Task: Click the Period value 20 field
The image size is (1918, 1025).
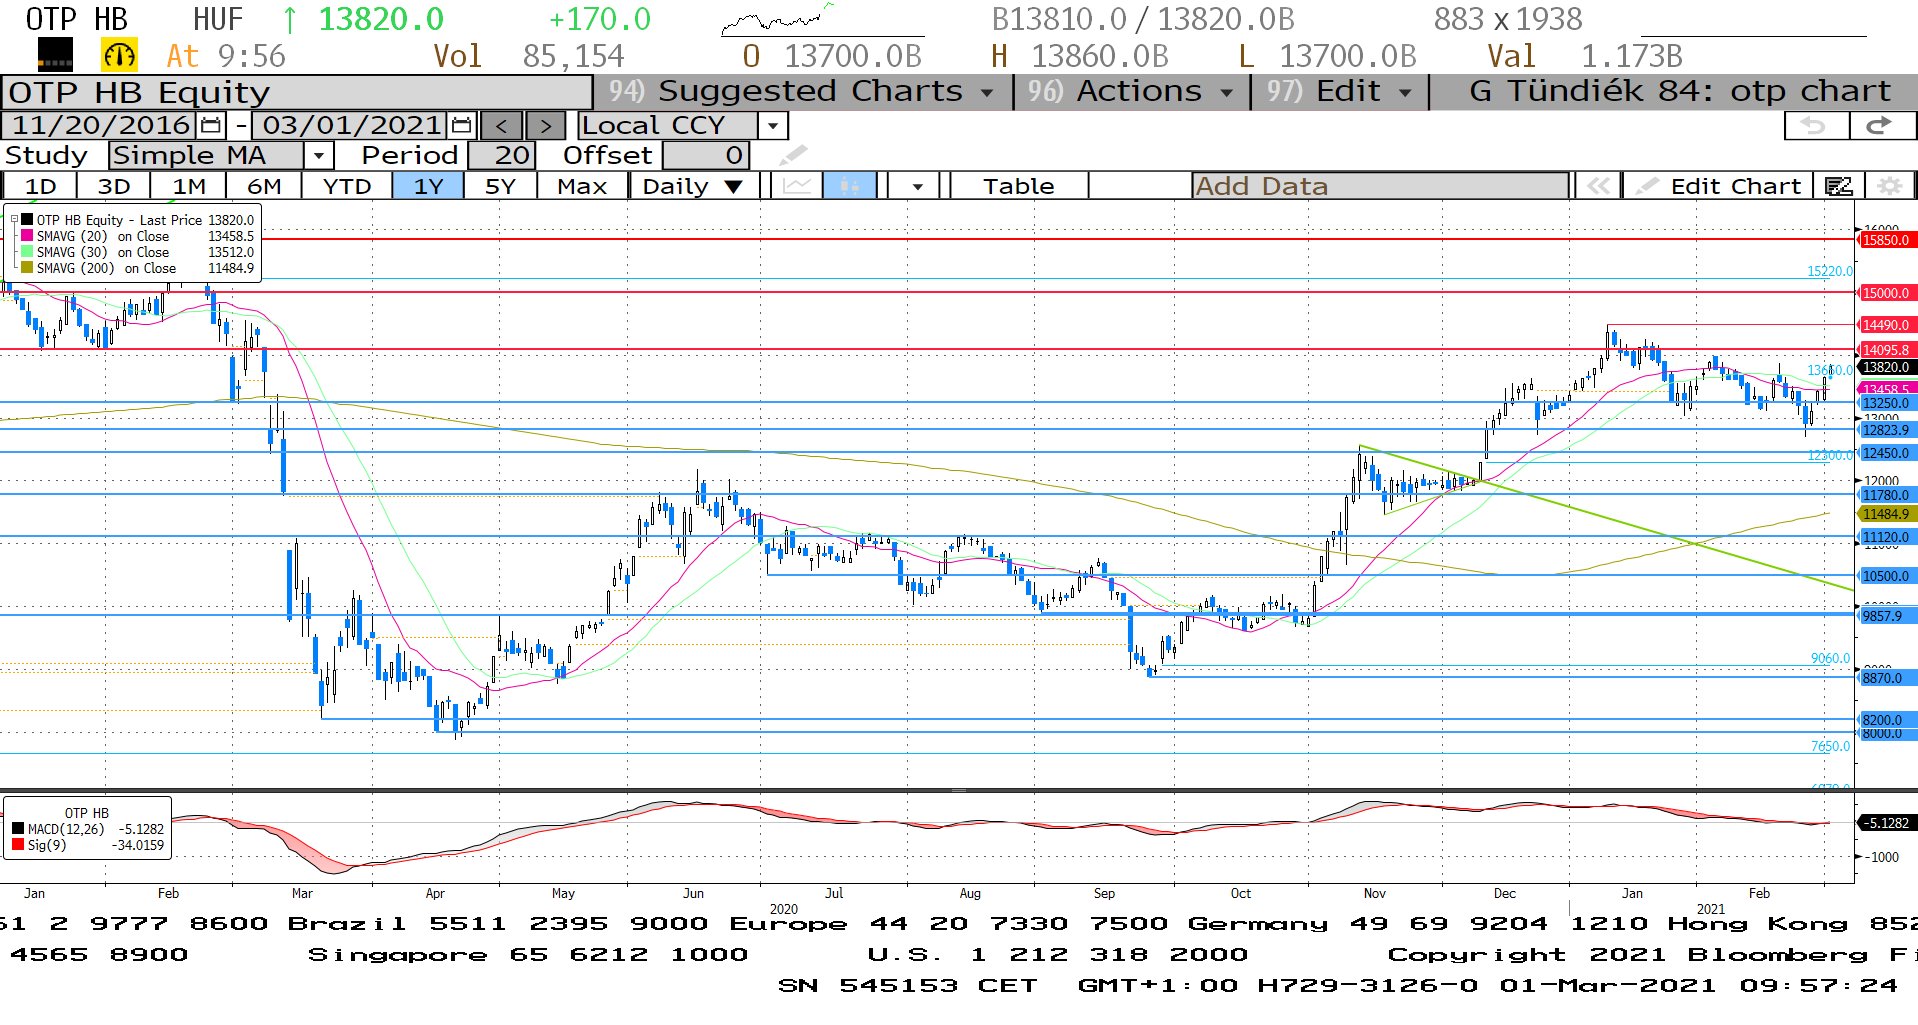Action: [502, 155]
